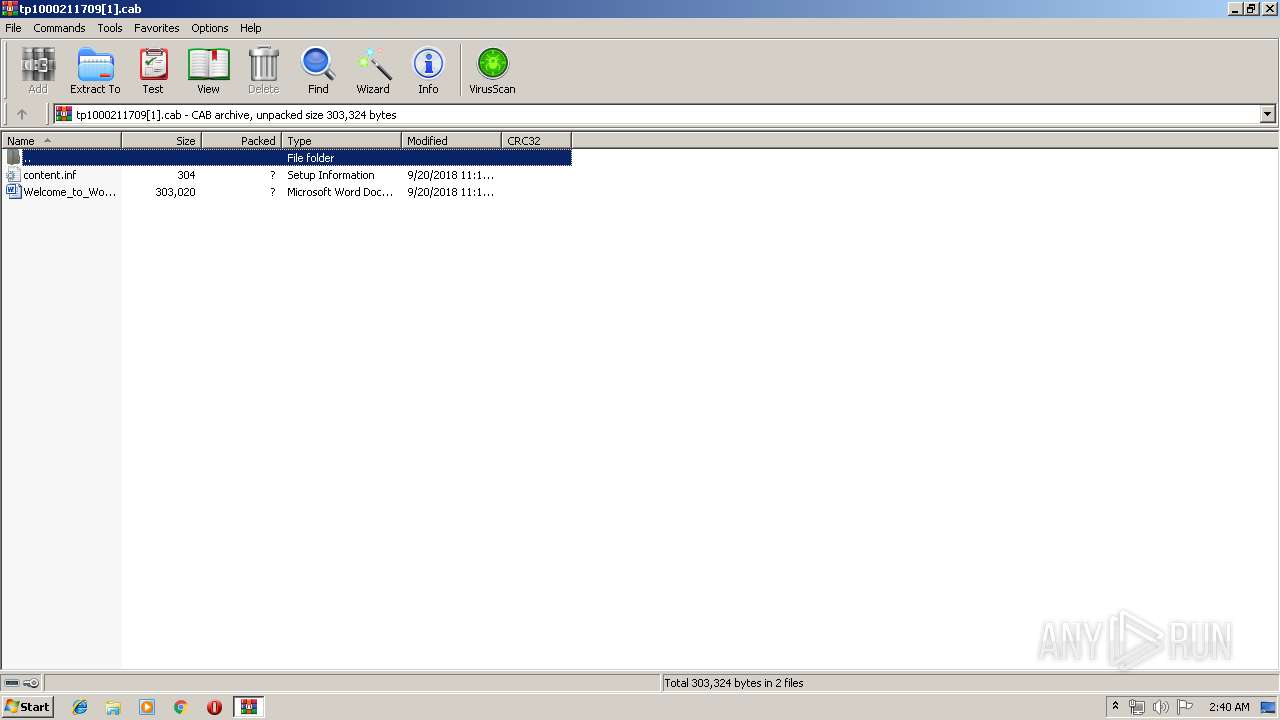The width and height of the screenshot is (1280, 720).
Task: Open the File menu
Action: (x=13, y=28)
